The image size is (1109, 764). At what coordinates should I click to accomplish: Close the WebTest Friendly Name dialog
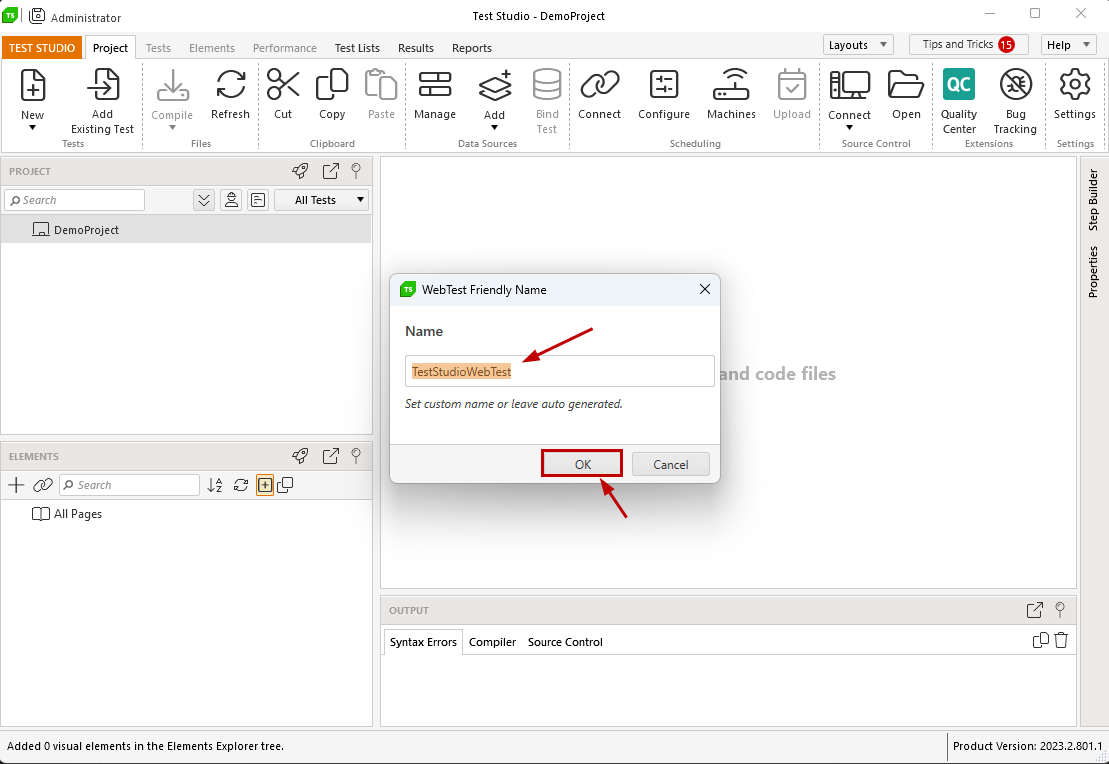[x=704, y=289]
